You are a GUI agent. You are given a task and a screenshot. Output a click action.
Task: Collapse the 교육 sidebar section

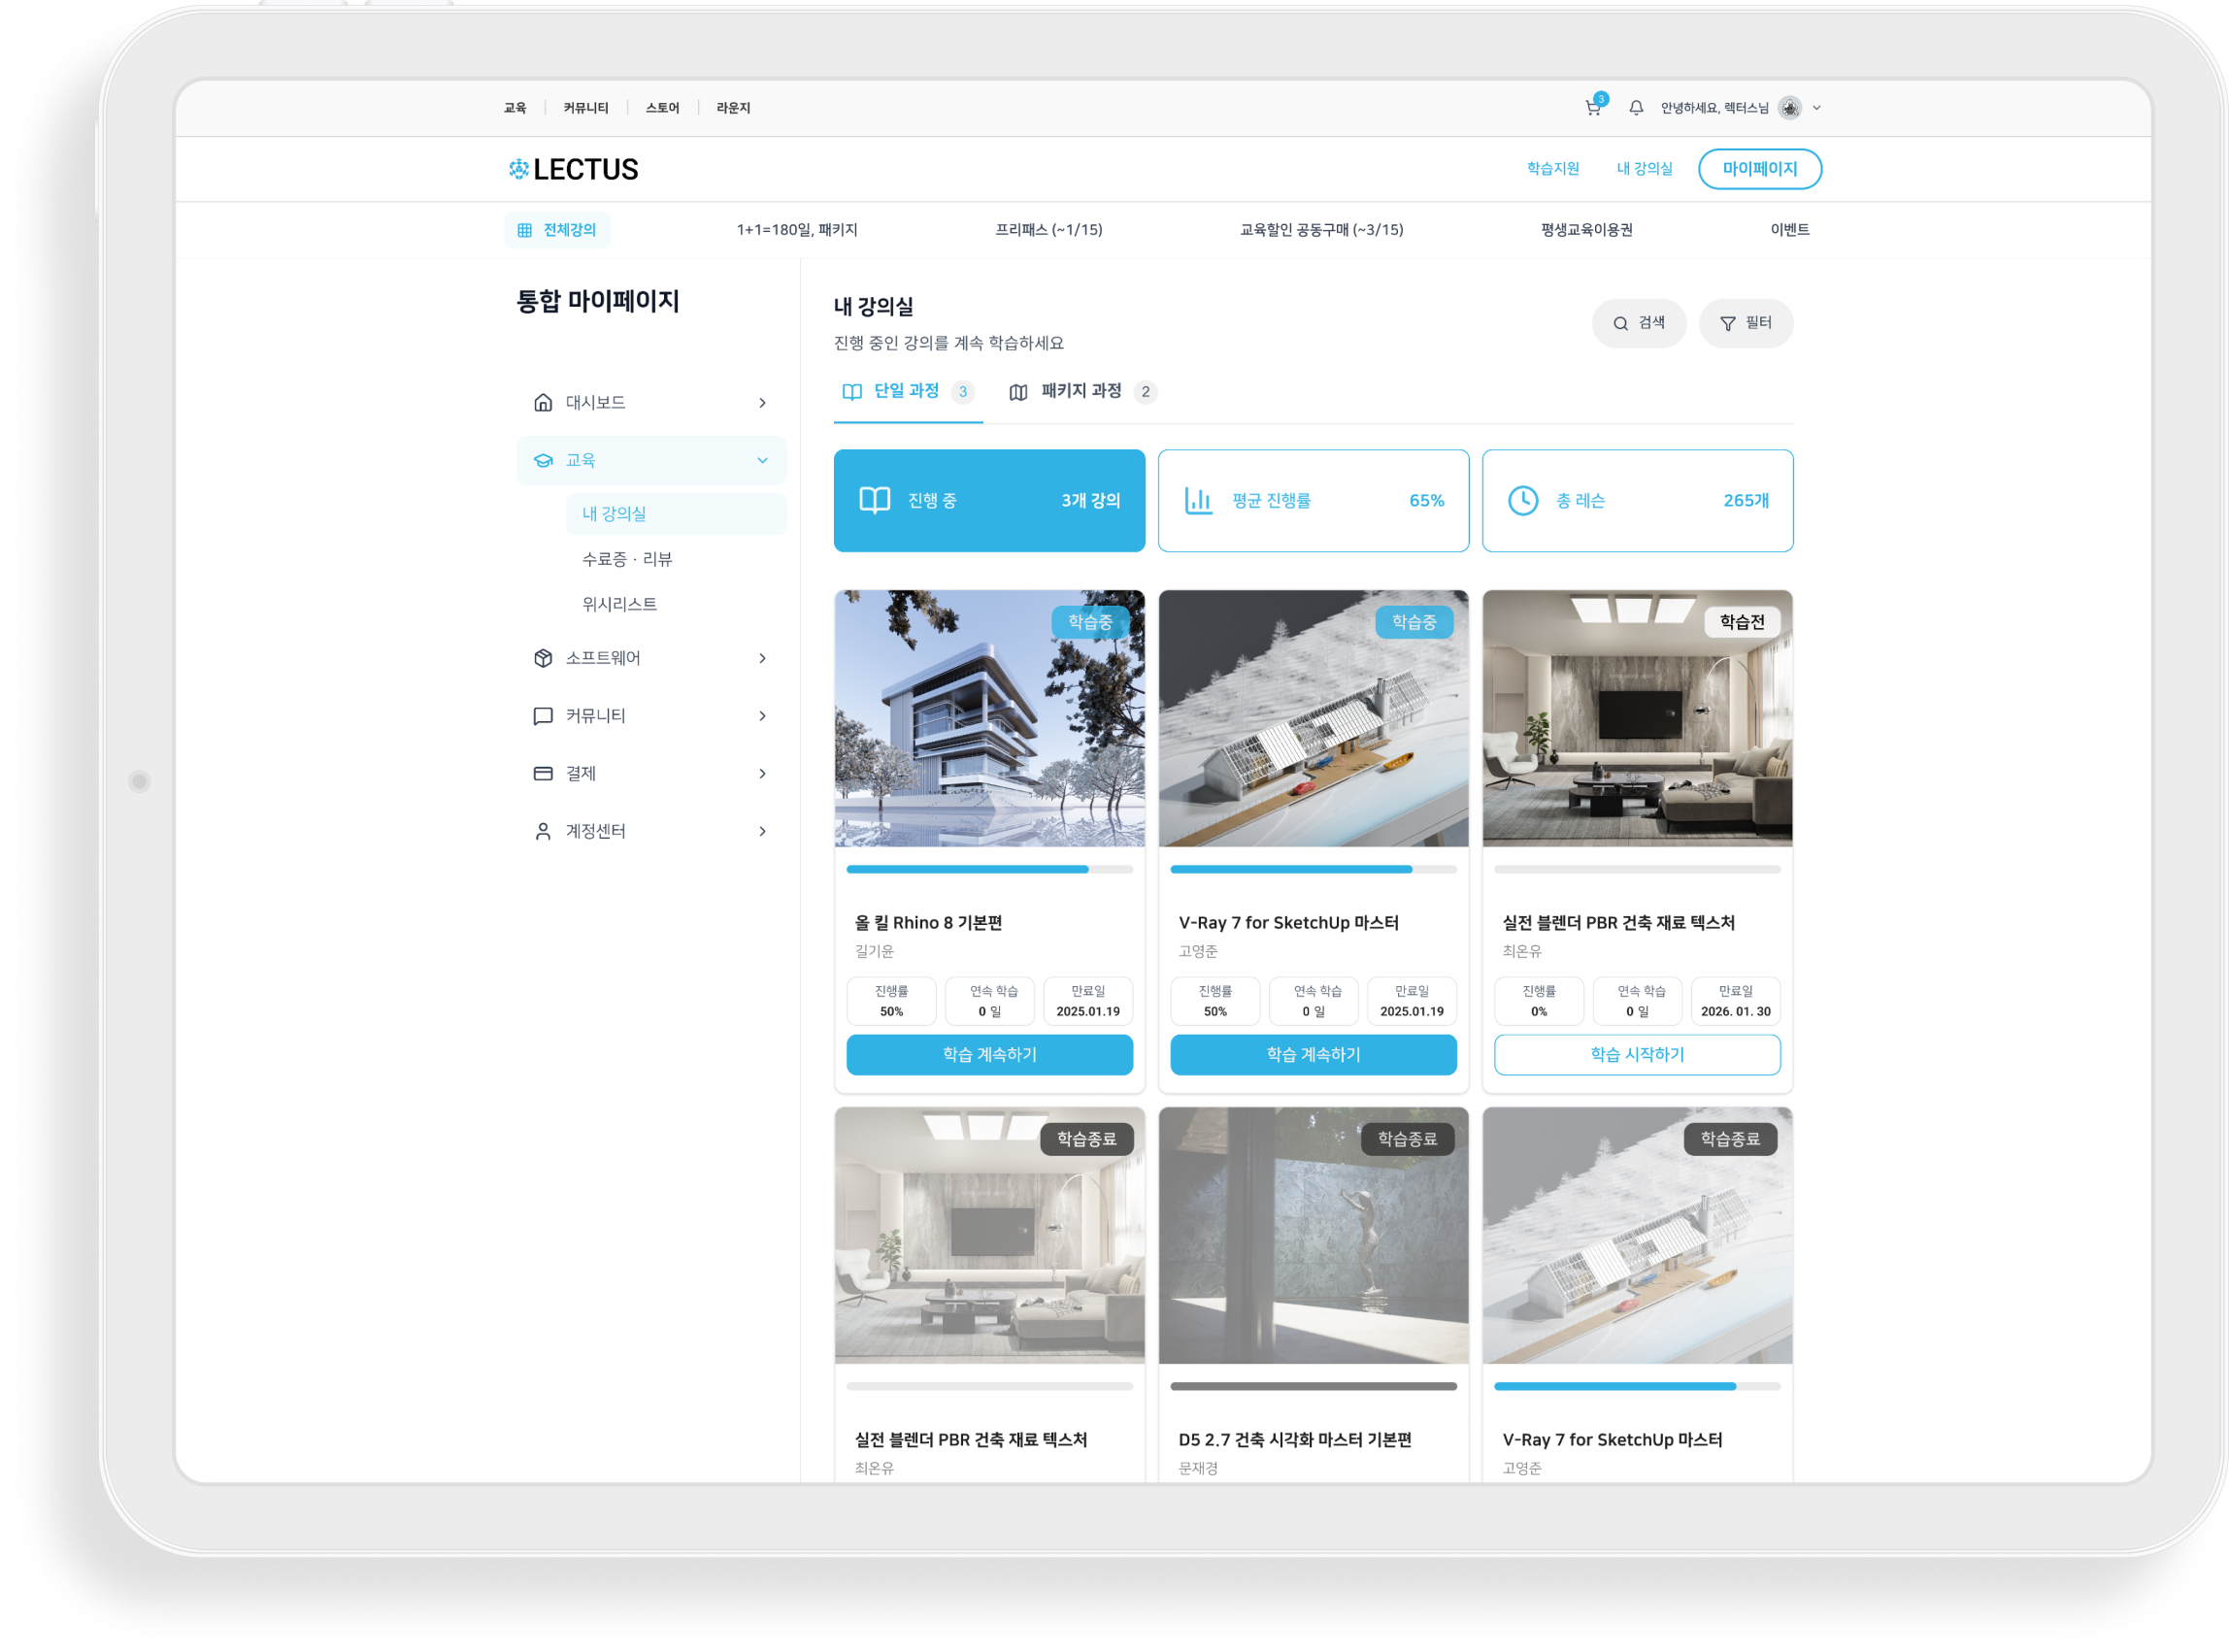762,460
